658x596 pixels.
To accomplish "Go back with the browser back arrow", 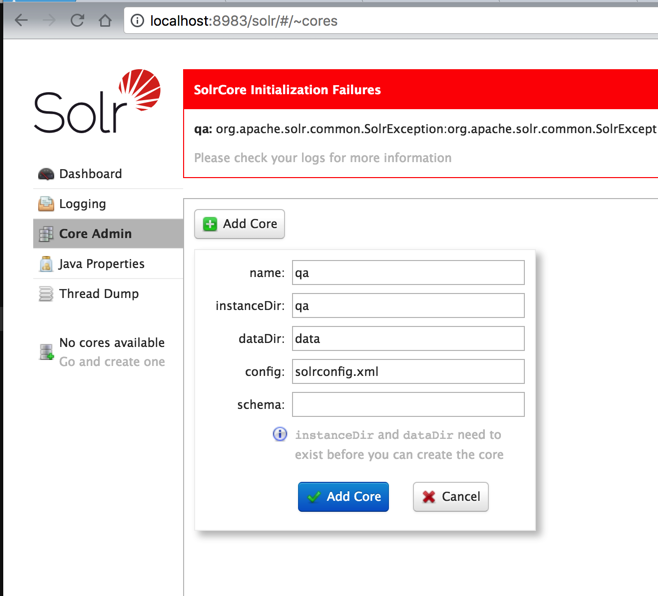I will (21, 20).
